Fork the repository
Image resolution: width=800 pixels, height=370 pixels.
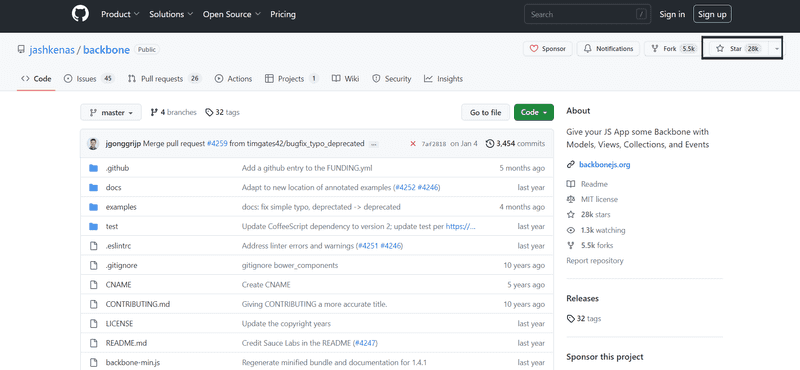coord(672,49)
